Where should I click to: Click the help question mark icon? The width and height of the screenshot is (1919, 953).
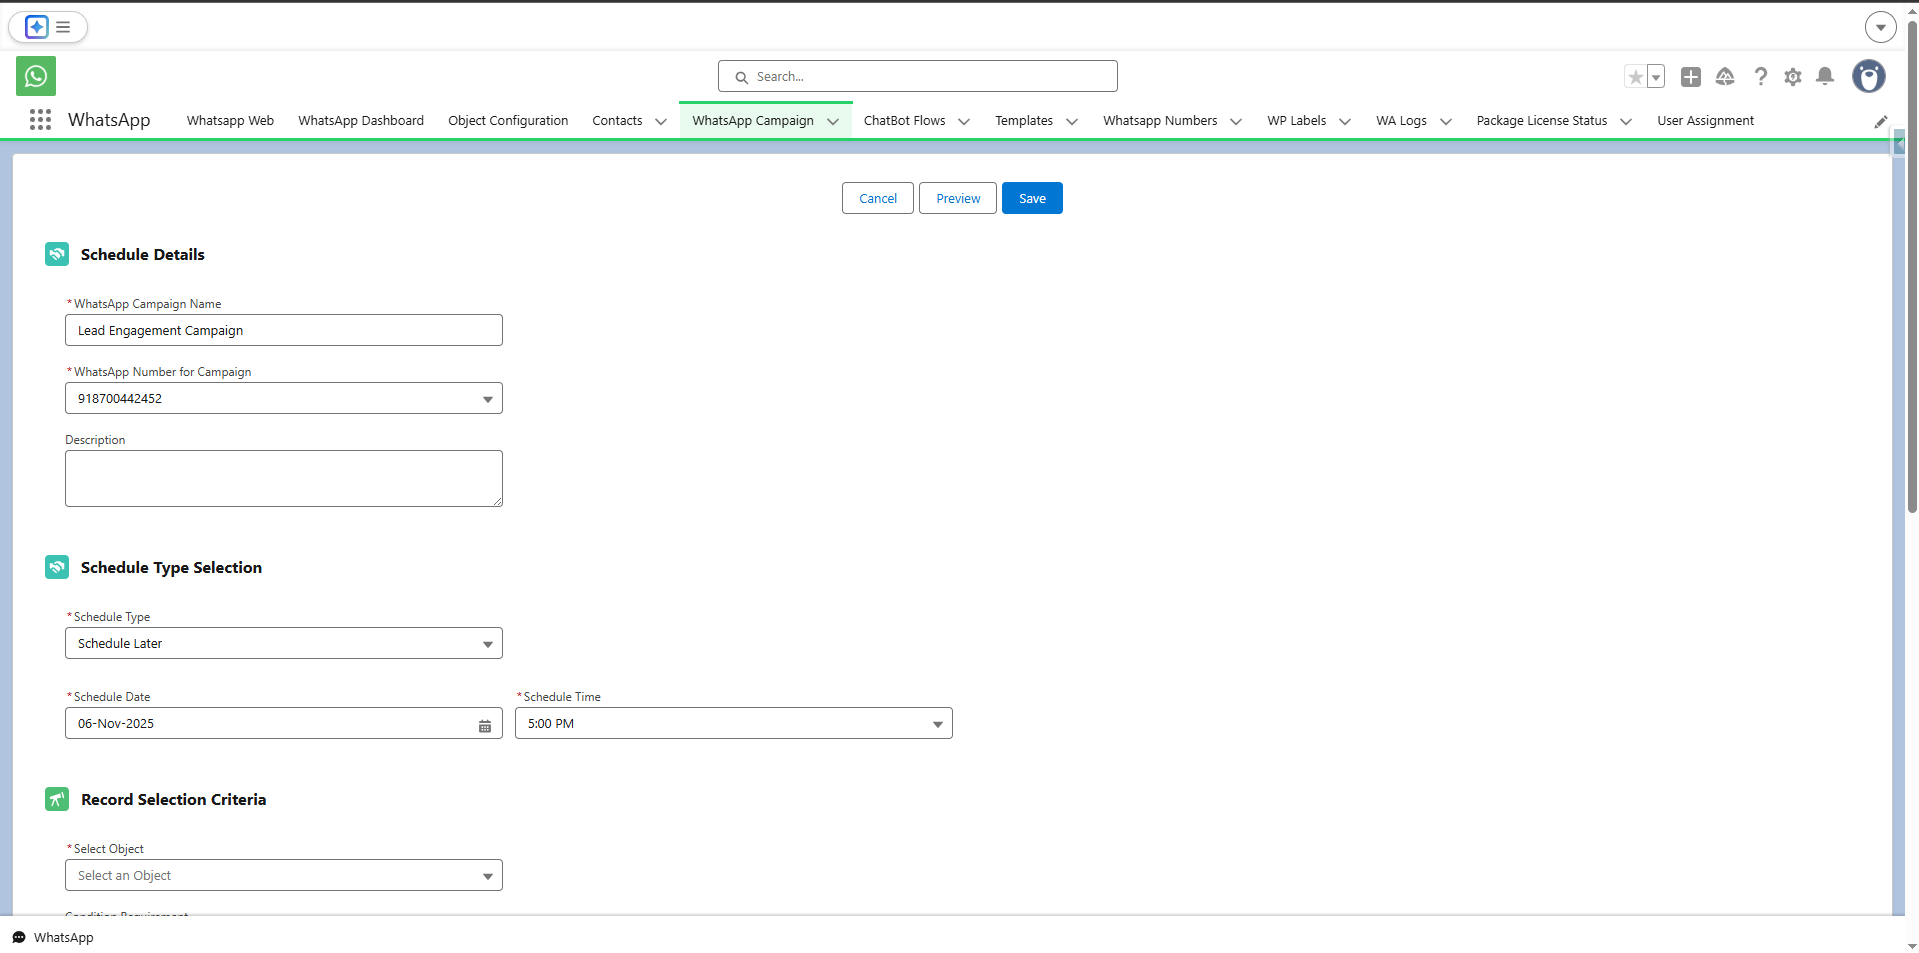pyautogui.click(x=1760, y=76)
